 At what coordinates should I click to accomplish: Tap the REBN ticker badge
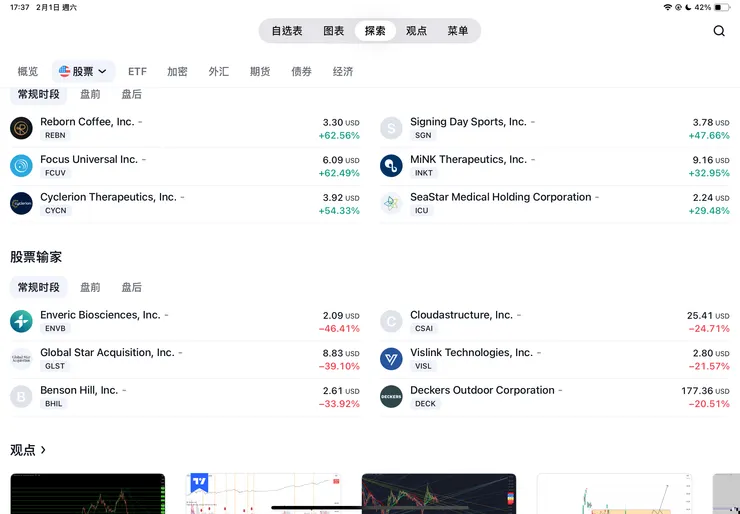coord(55,135)
